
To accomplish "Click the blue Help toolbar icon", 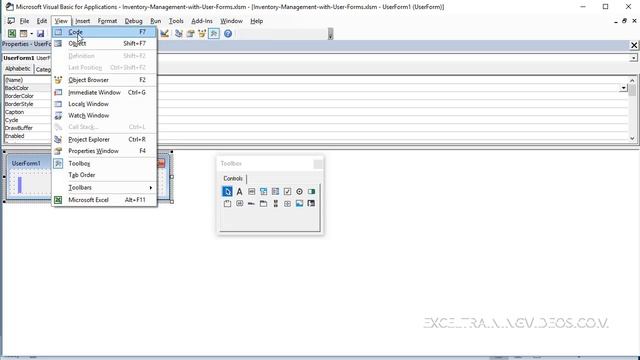I will (228, 33).
